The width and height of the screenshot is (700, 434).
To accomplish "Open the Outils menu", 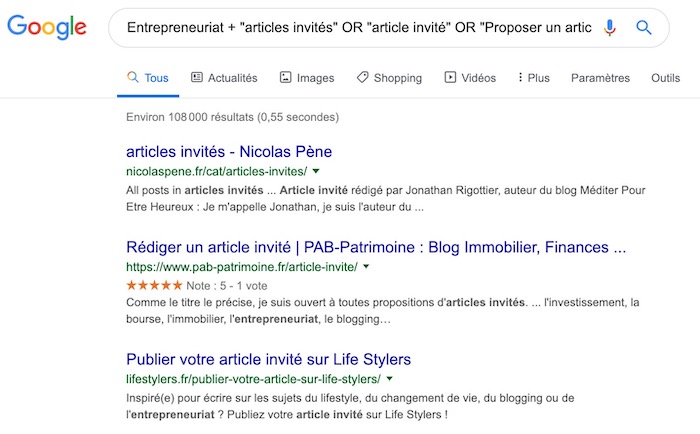I will tap(665, 78).
